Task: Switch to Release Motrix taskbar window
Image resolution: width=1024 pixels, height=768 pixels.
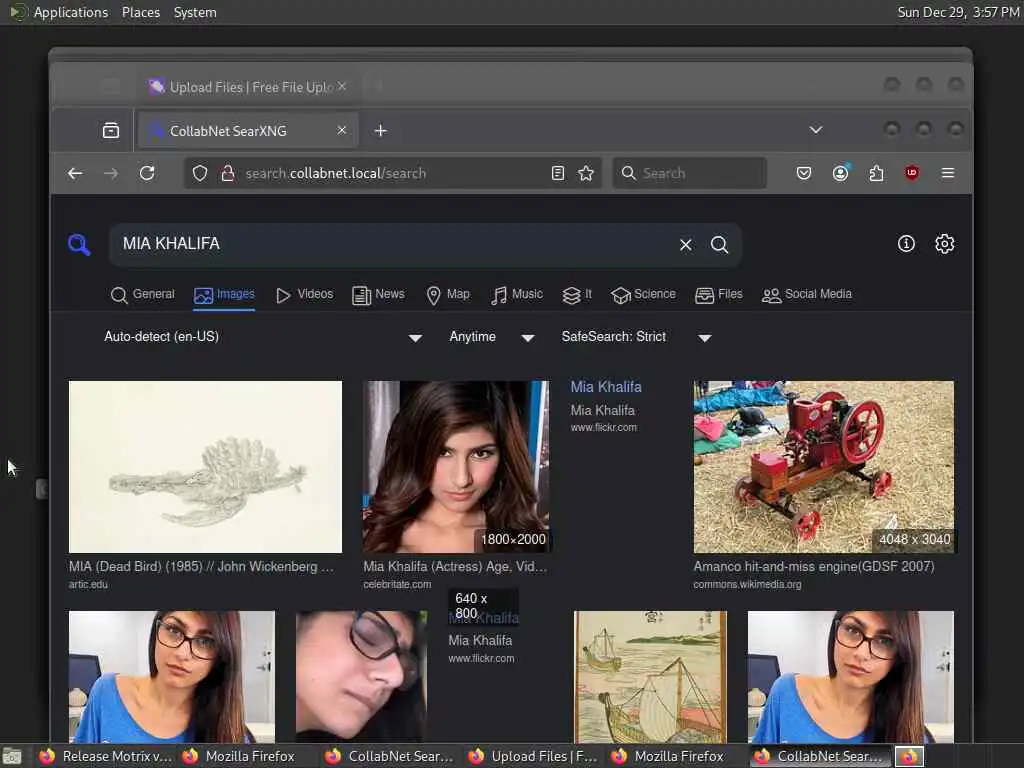Action: point(106,756)
